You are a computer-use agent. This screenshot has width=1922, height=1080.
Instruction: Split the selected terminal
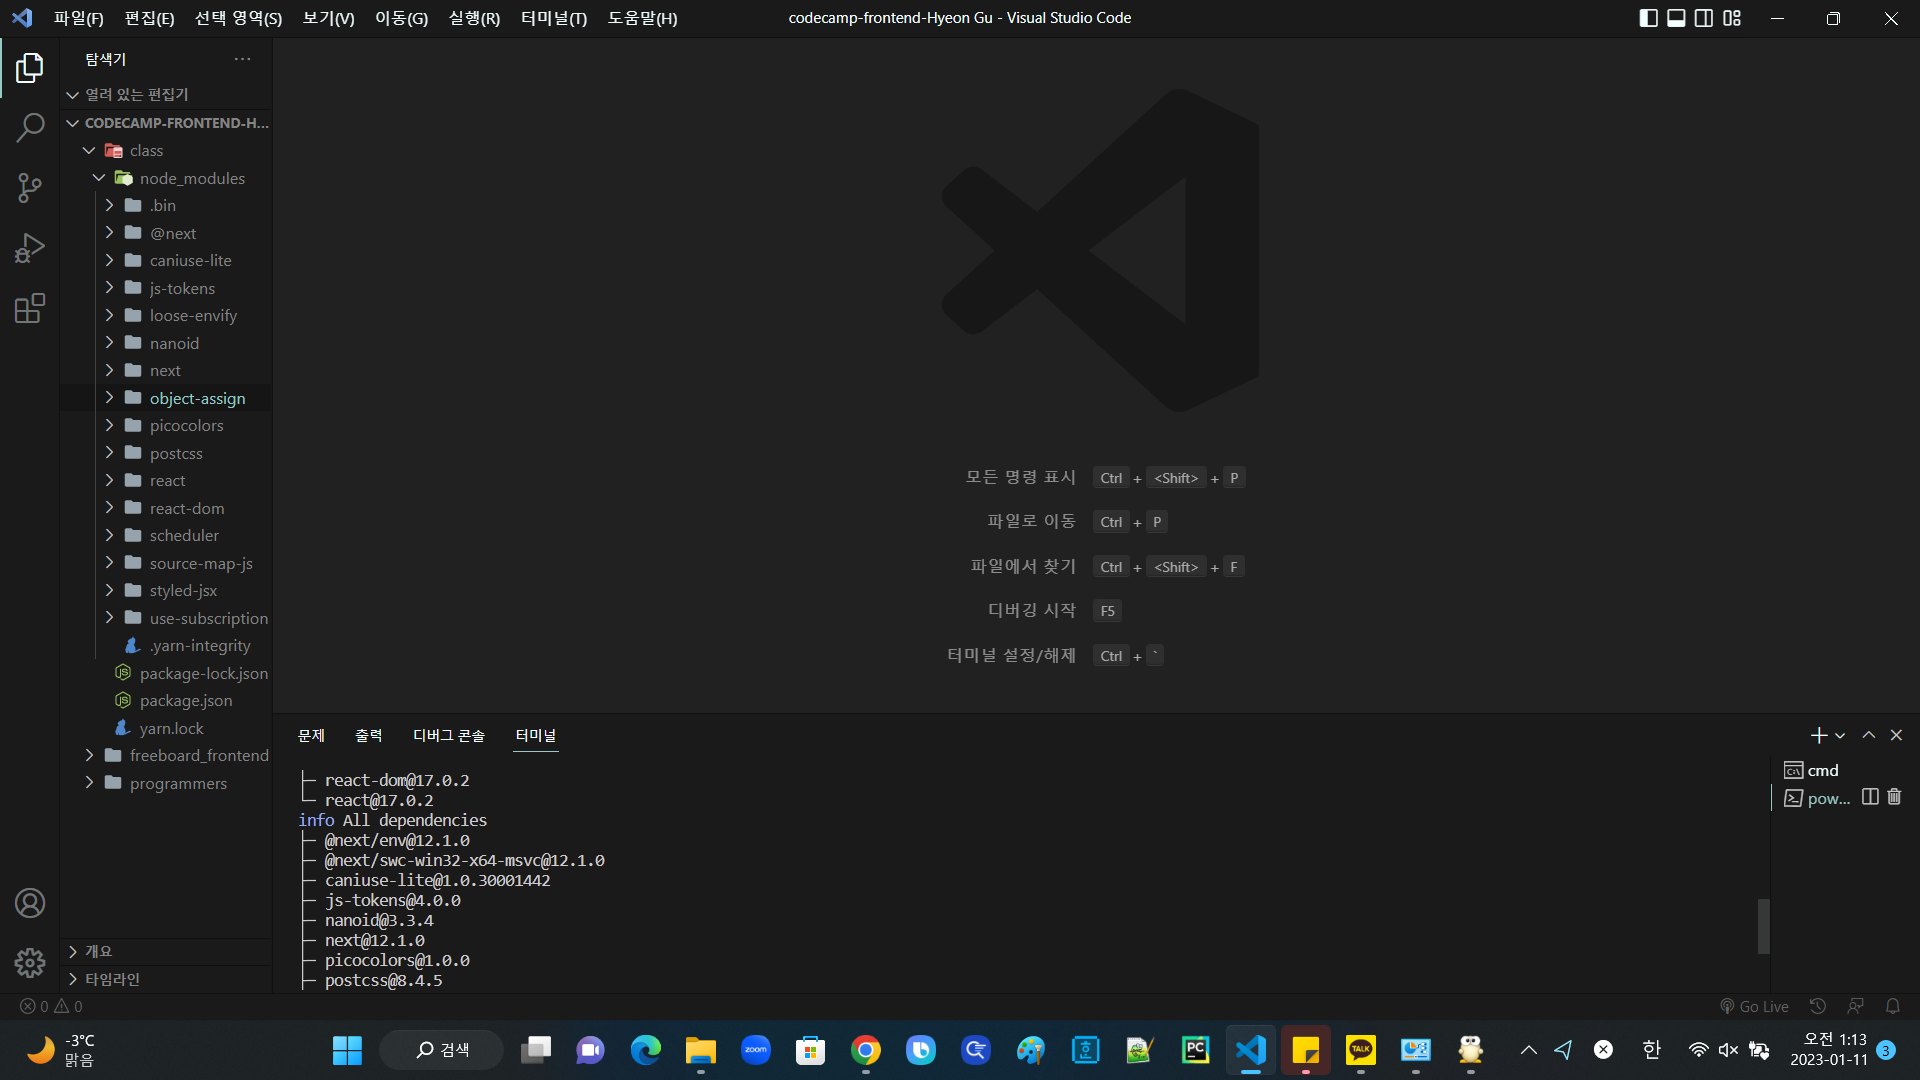[x=1870, y=797]
